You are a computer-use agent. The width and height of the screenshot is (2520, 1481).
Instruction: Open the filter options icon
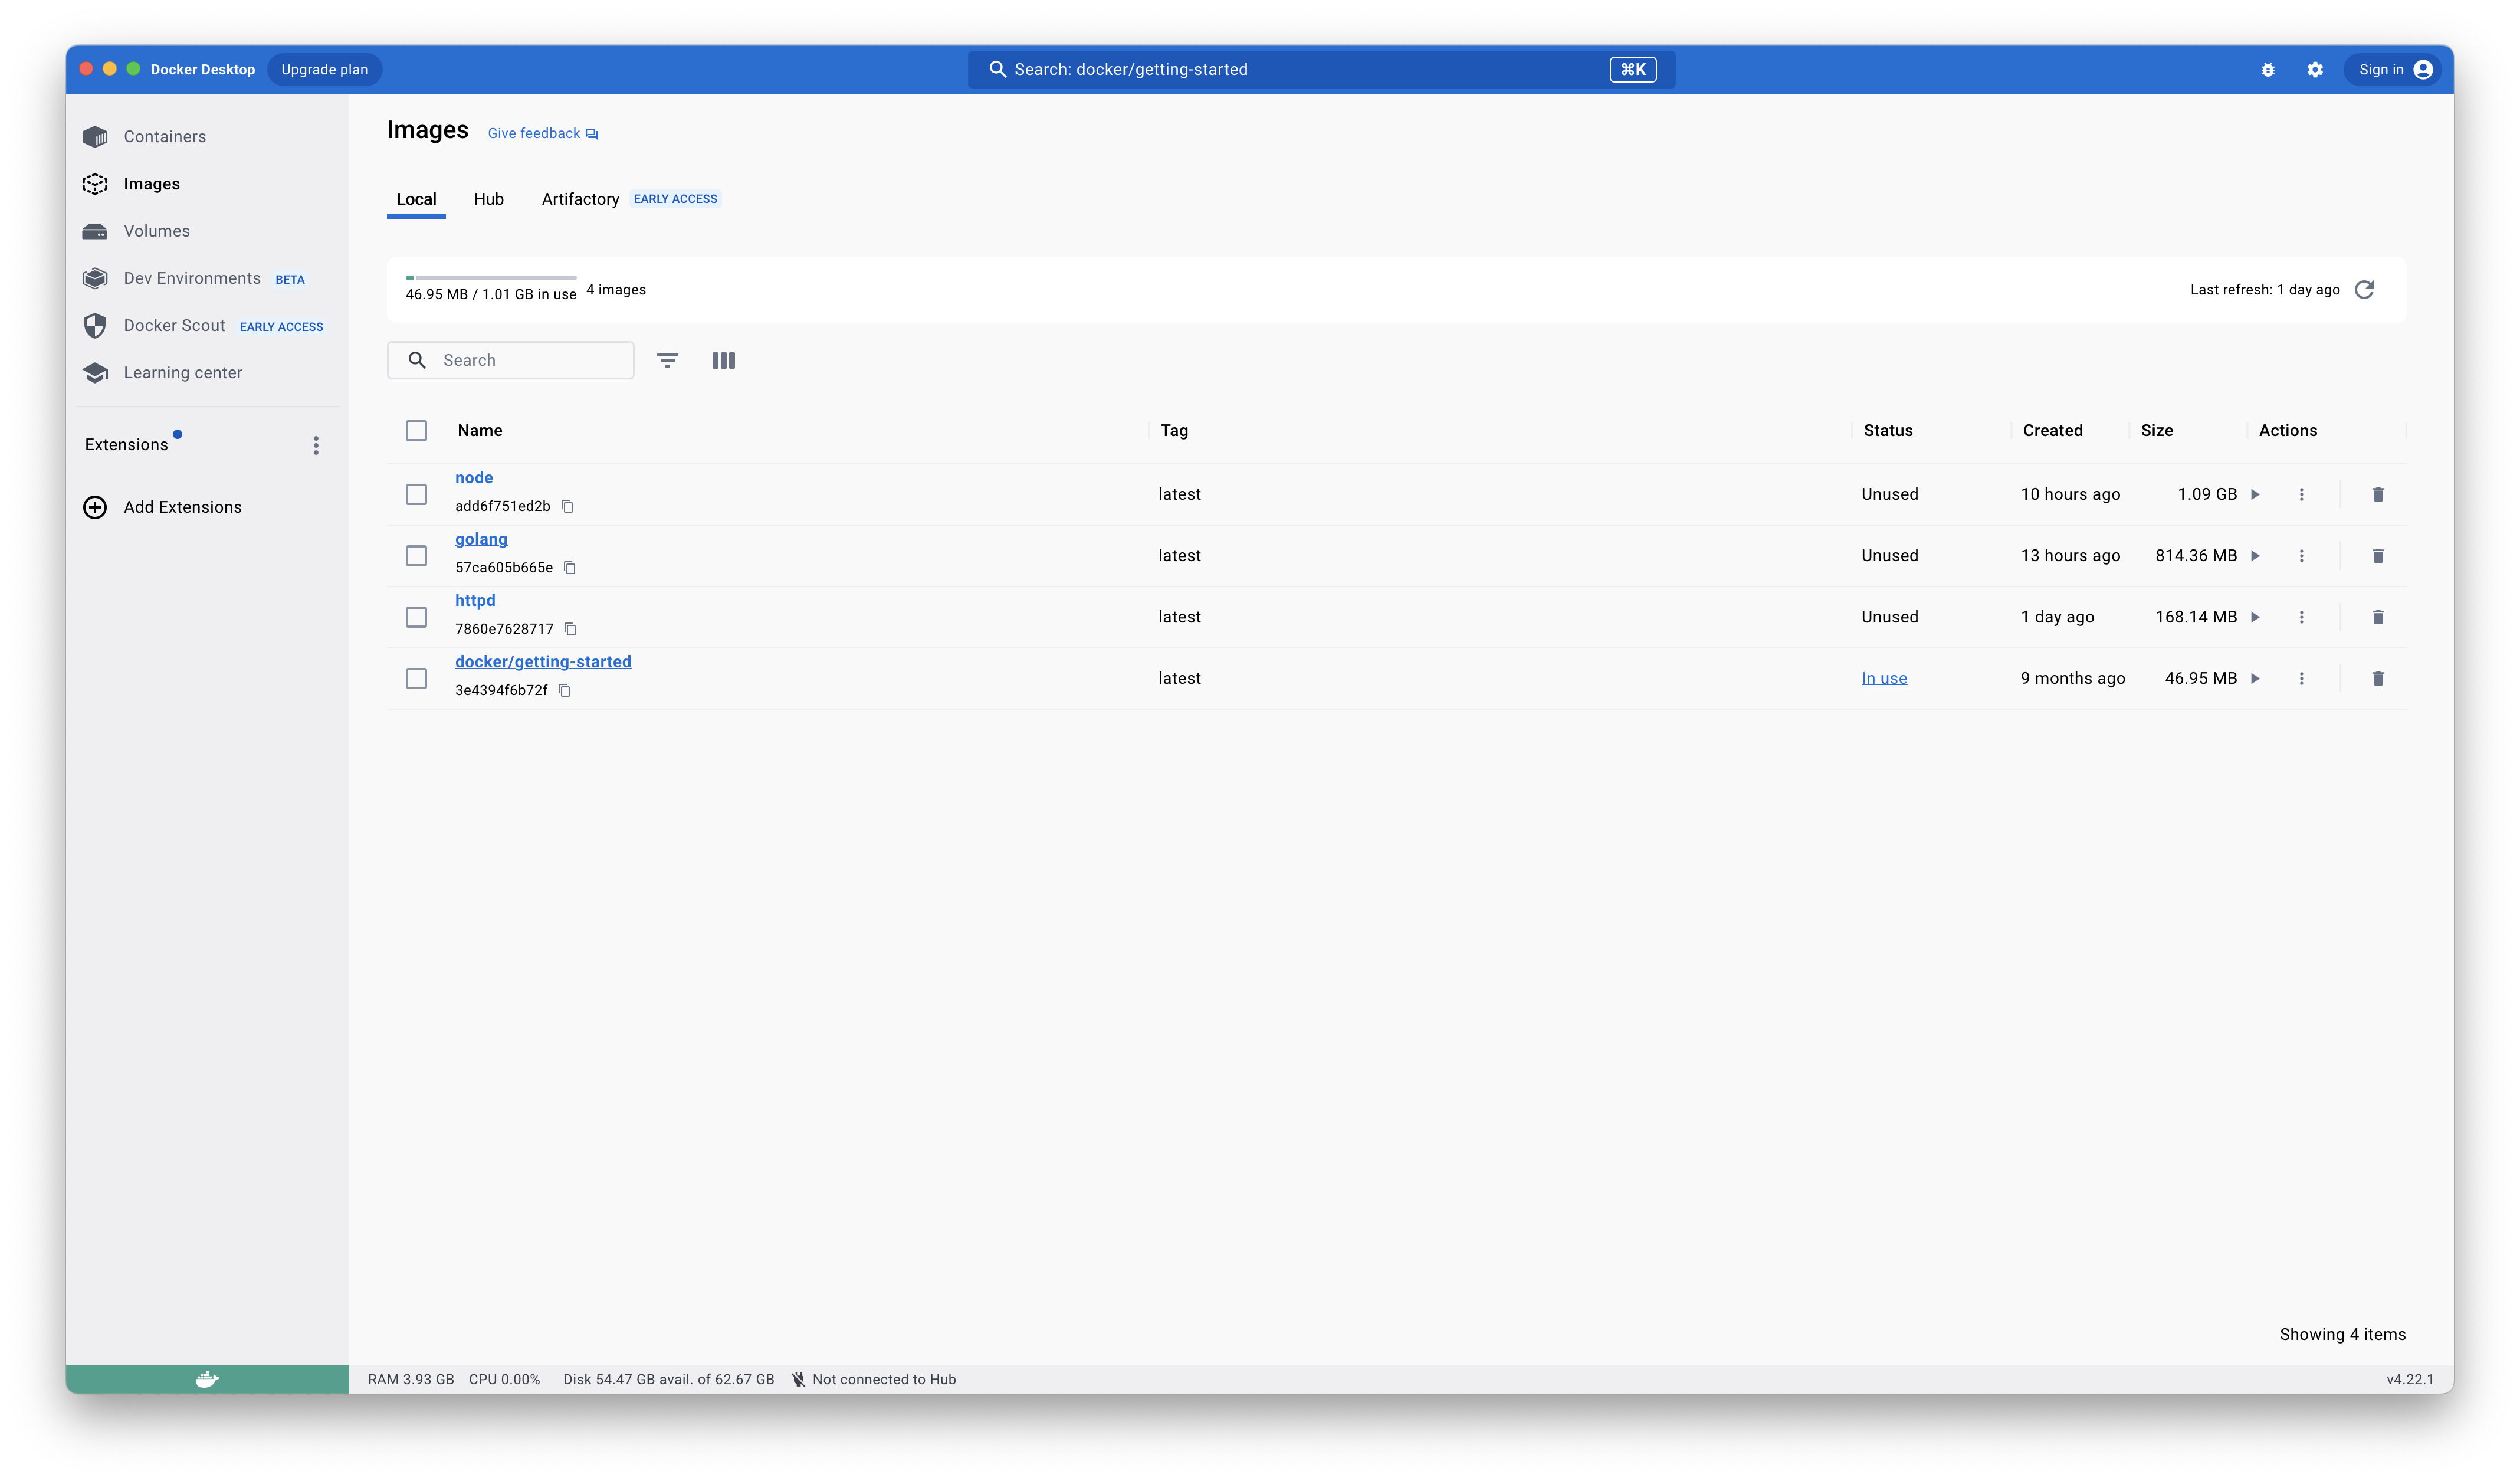667,361
